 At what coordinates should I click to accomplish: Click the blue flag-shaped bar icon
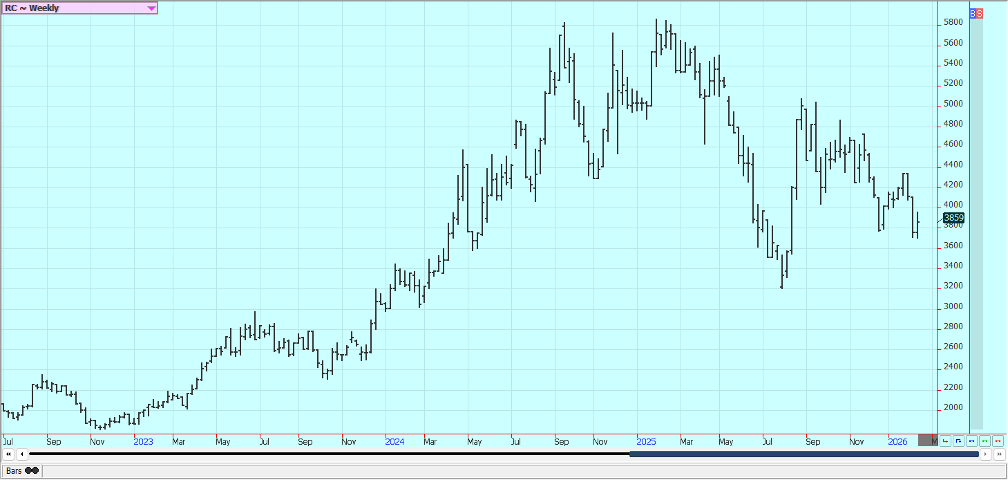coord(958,440)
